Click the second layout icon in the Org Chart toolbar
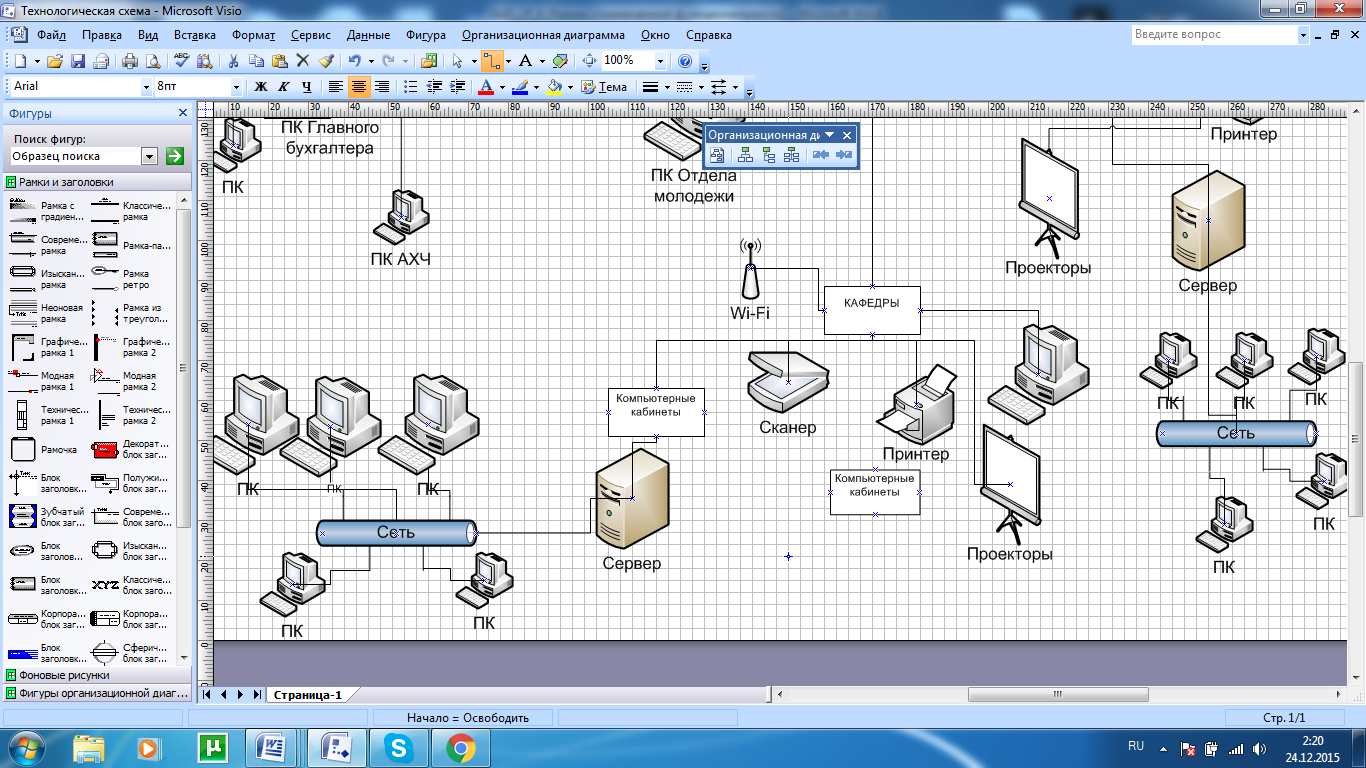 [x=769, y=155]
